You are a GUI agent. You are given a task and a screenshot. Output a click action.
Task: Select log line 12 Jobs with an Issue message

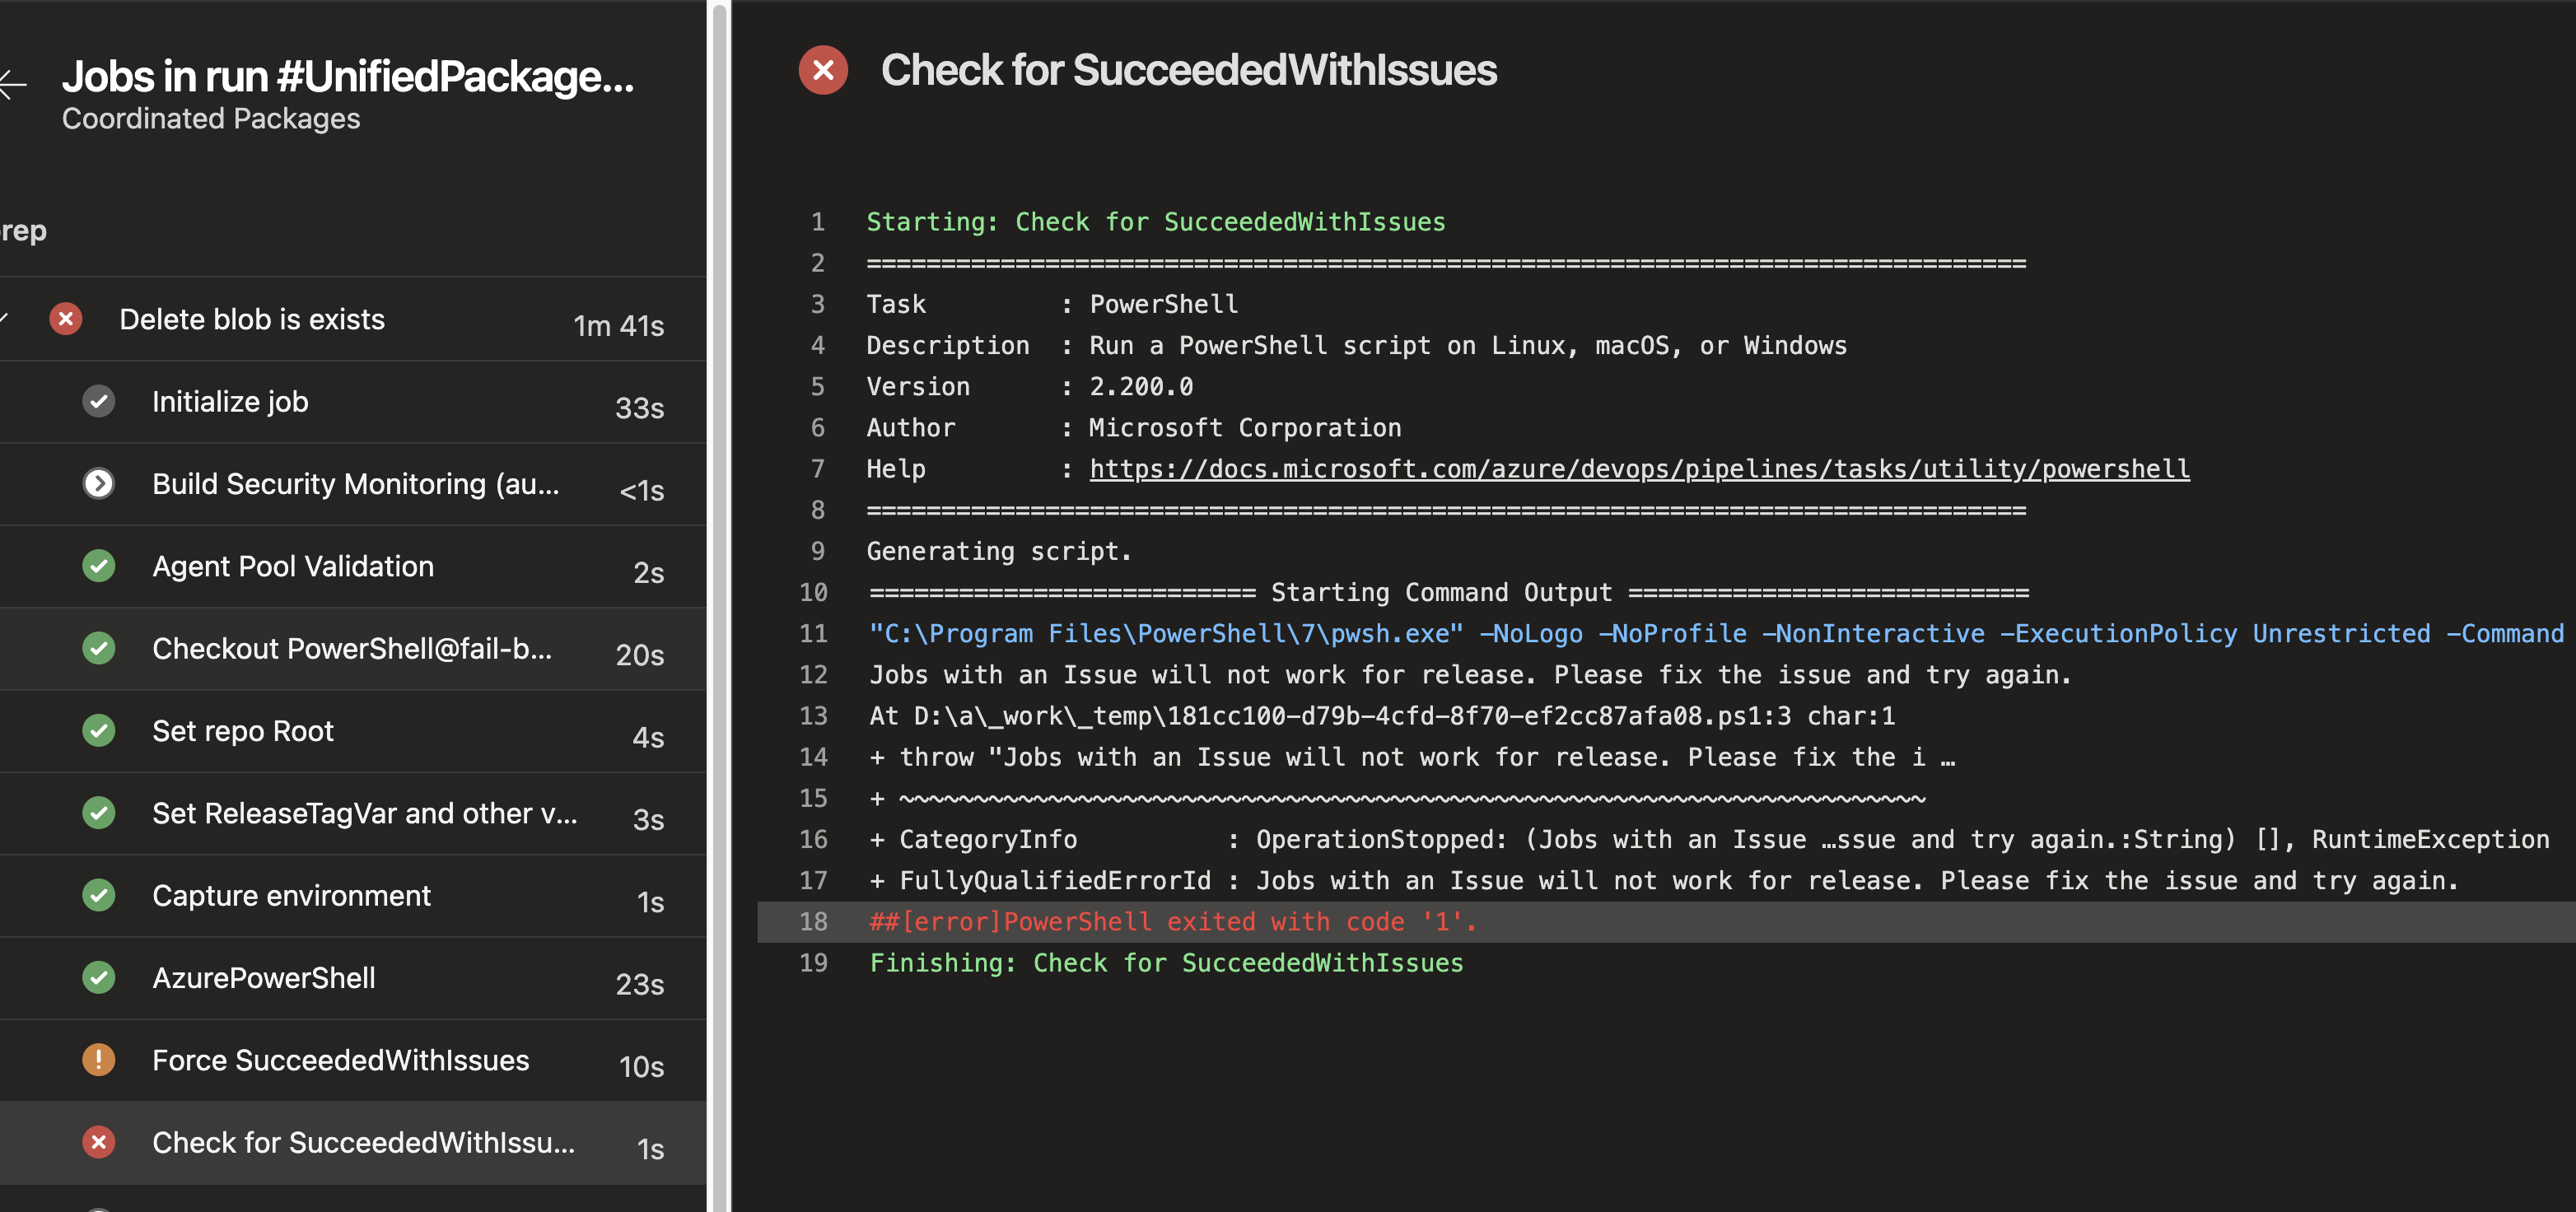click(1470, 675)
